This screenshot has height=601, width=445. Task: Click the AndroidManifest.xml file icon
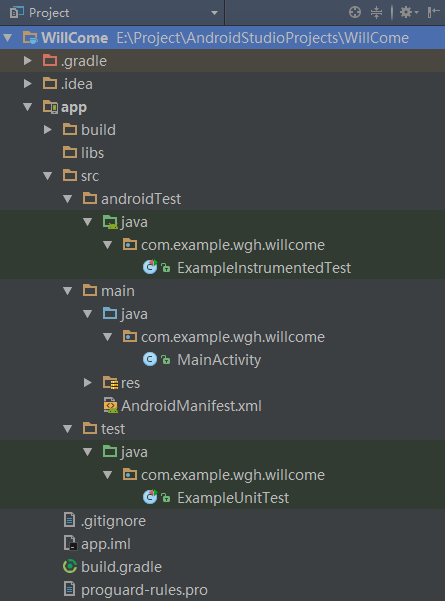[110, 406]
